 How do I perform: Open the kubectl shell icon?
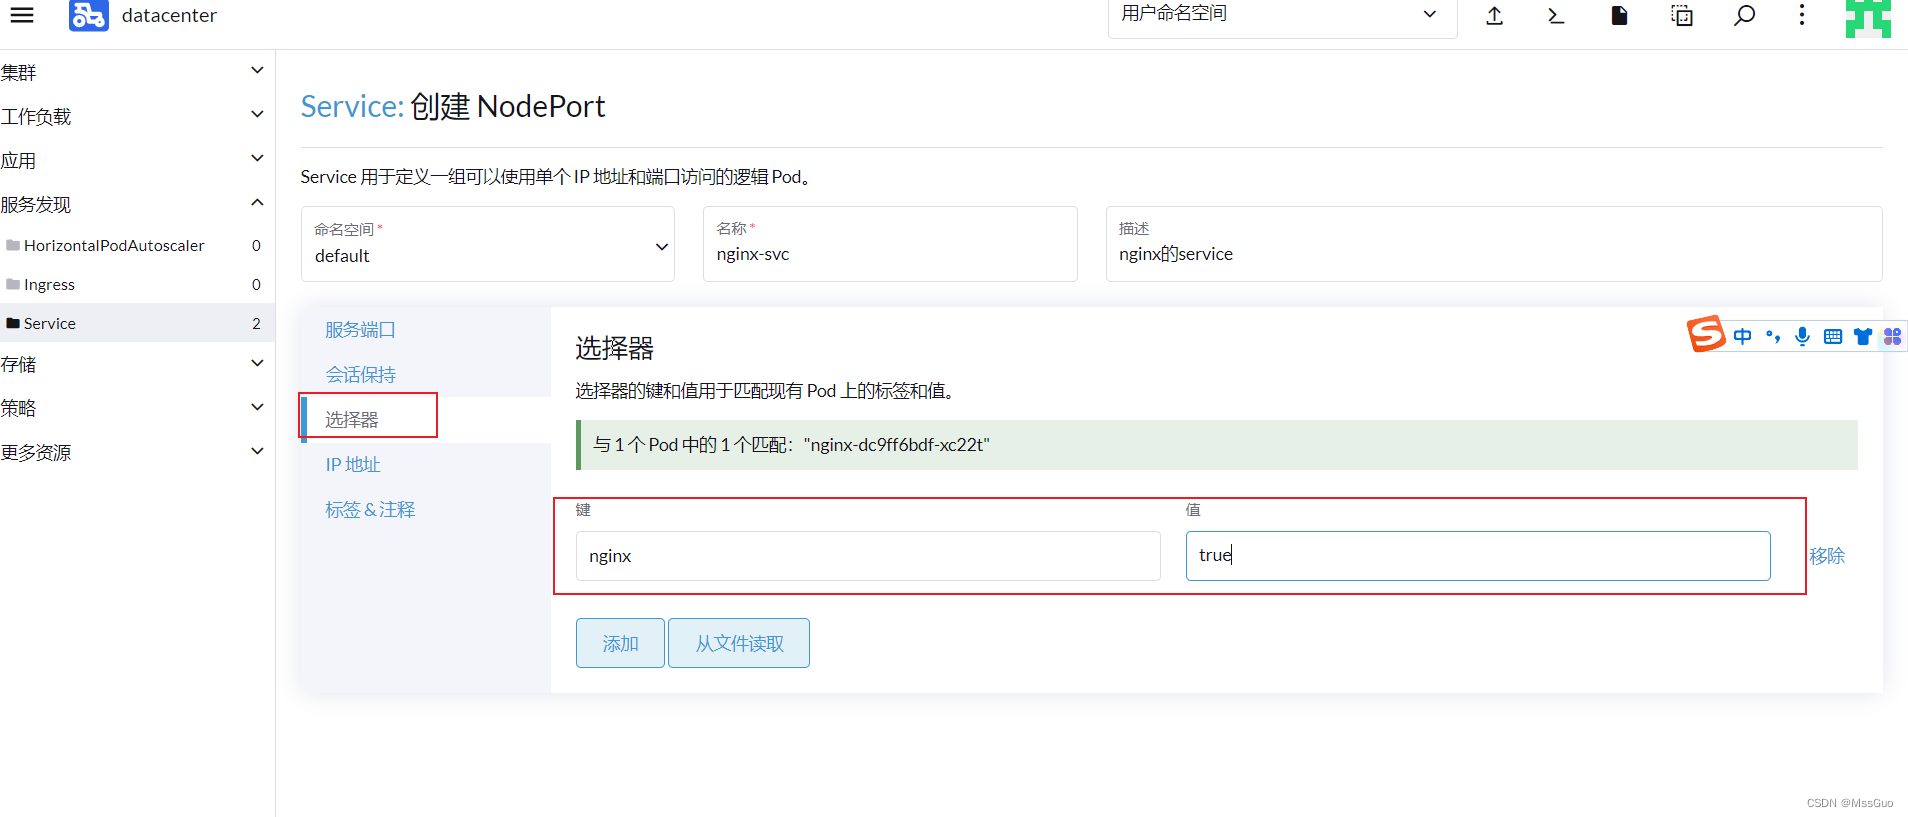(1556, 15)
